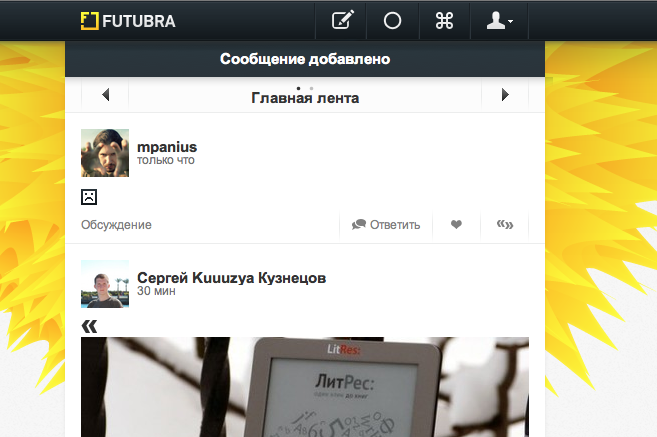Open Обсуждение discussion link

click(116, 225)
